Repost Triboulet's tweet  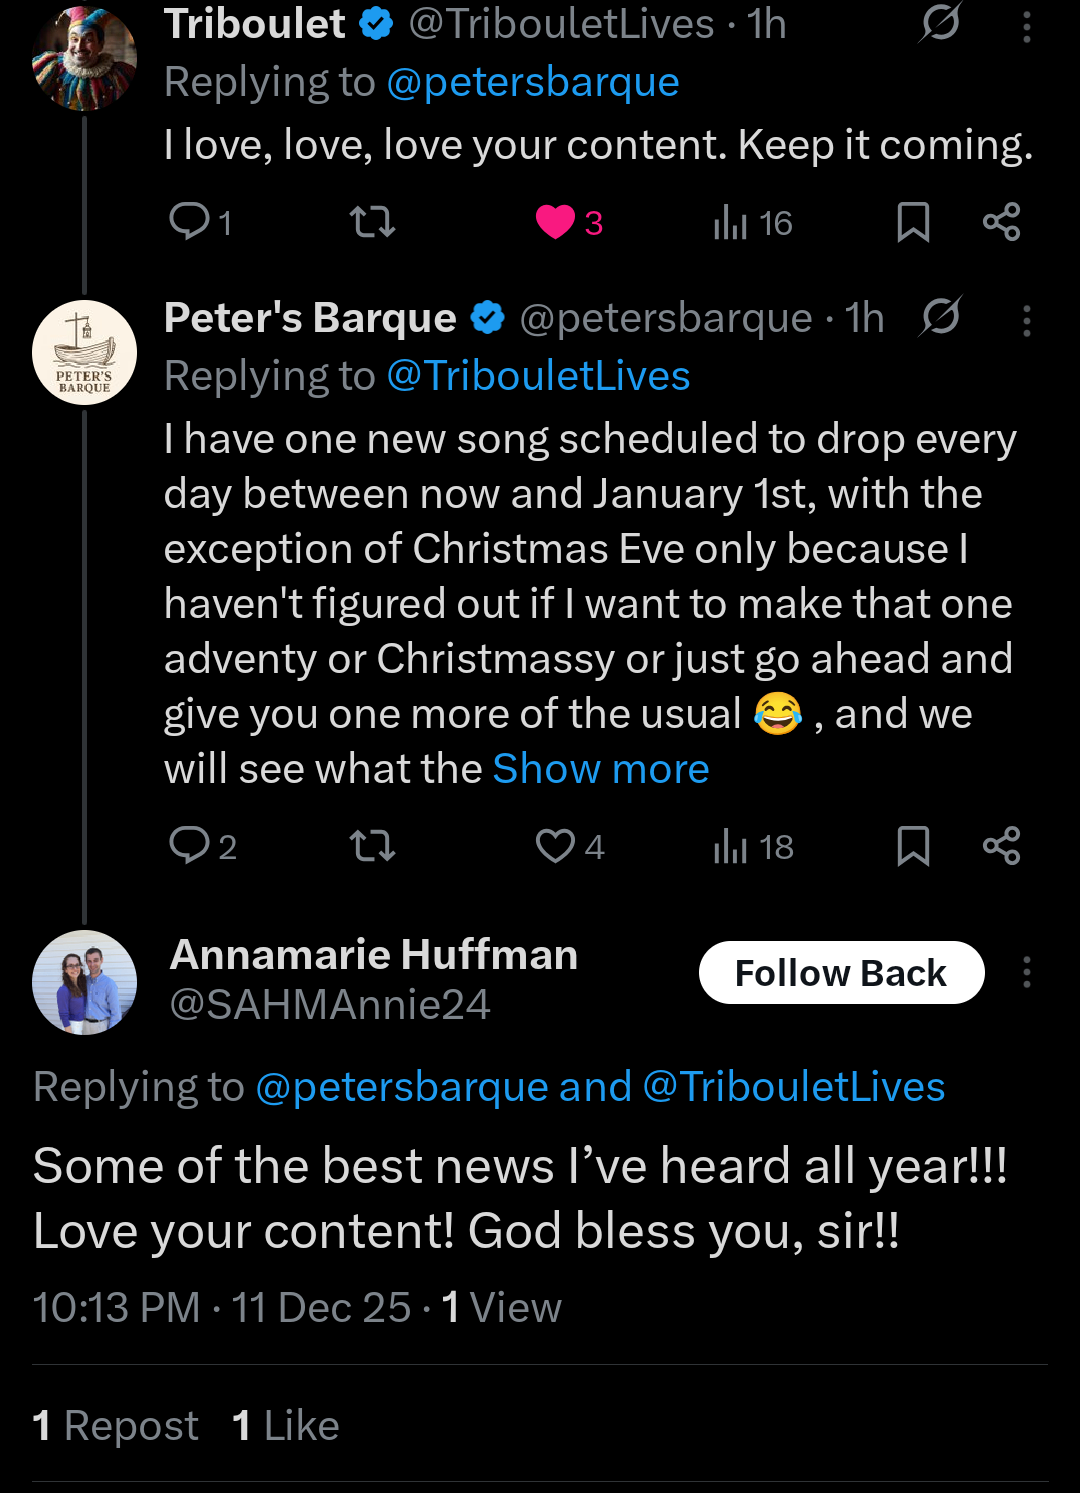click(x=372, y=221)
